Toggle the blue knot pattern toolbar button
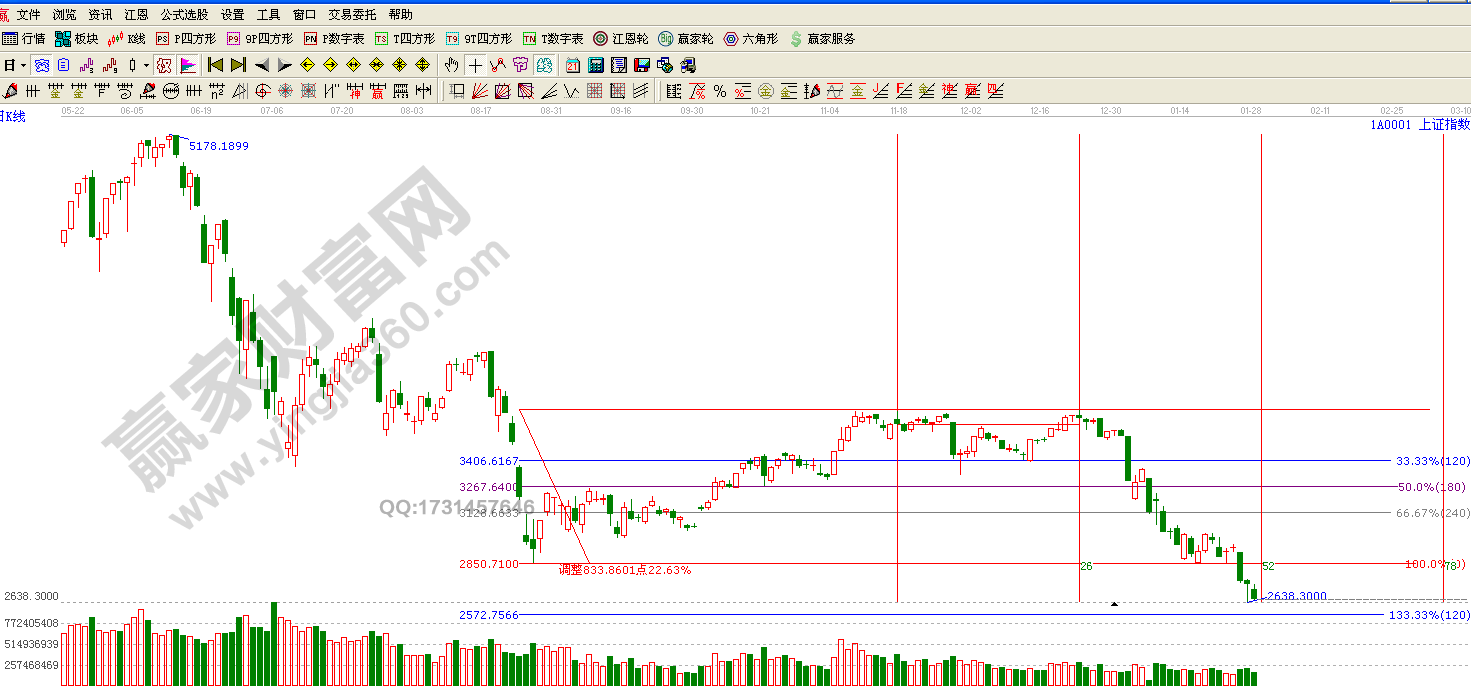Image resolution: width=1471 pixels, height=686 pixels. tap(42, 65)
